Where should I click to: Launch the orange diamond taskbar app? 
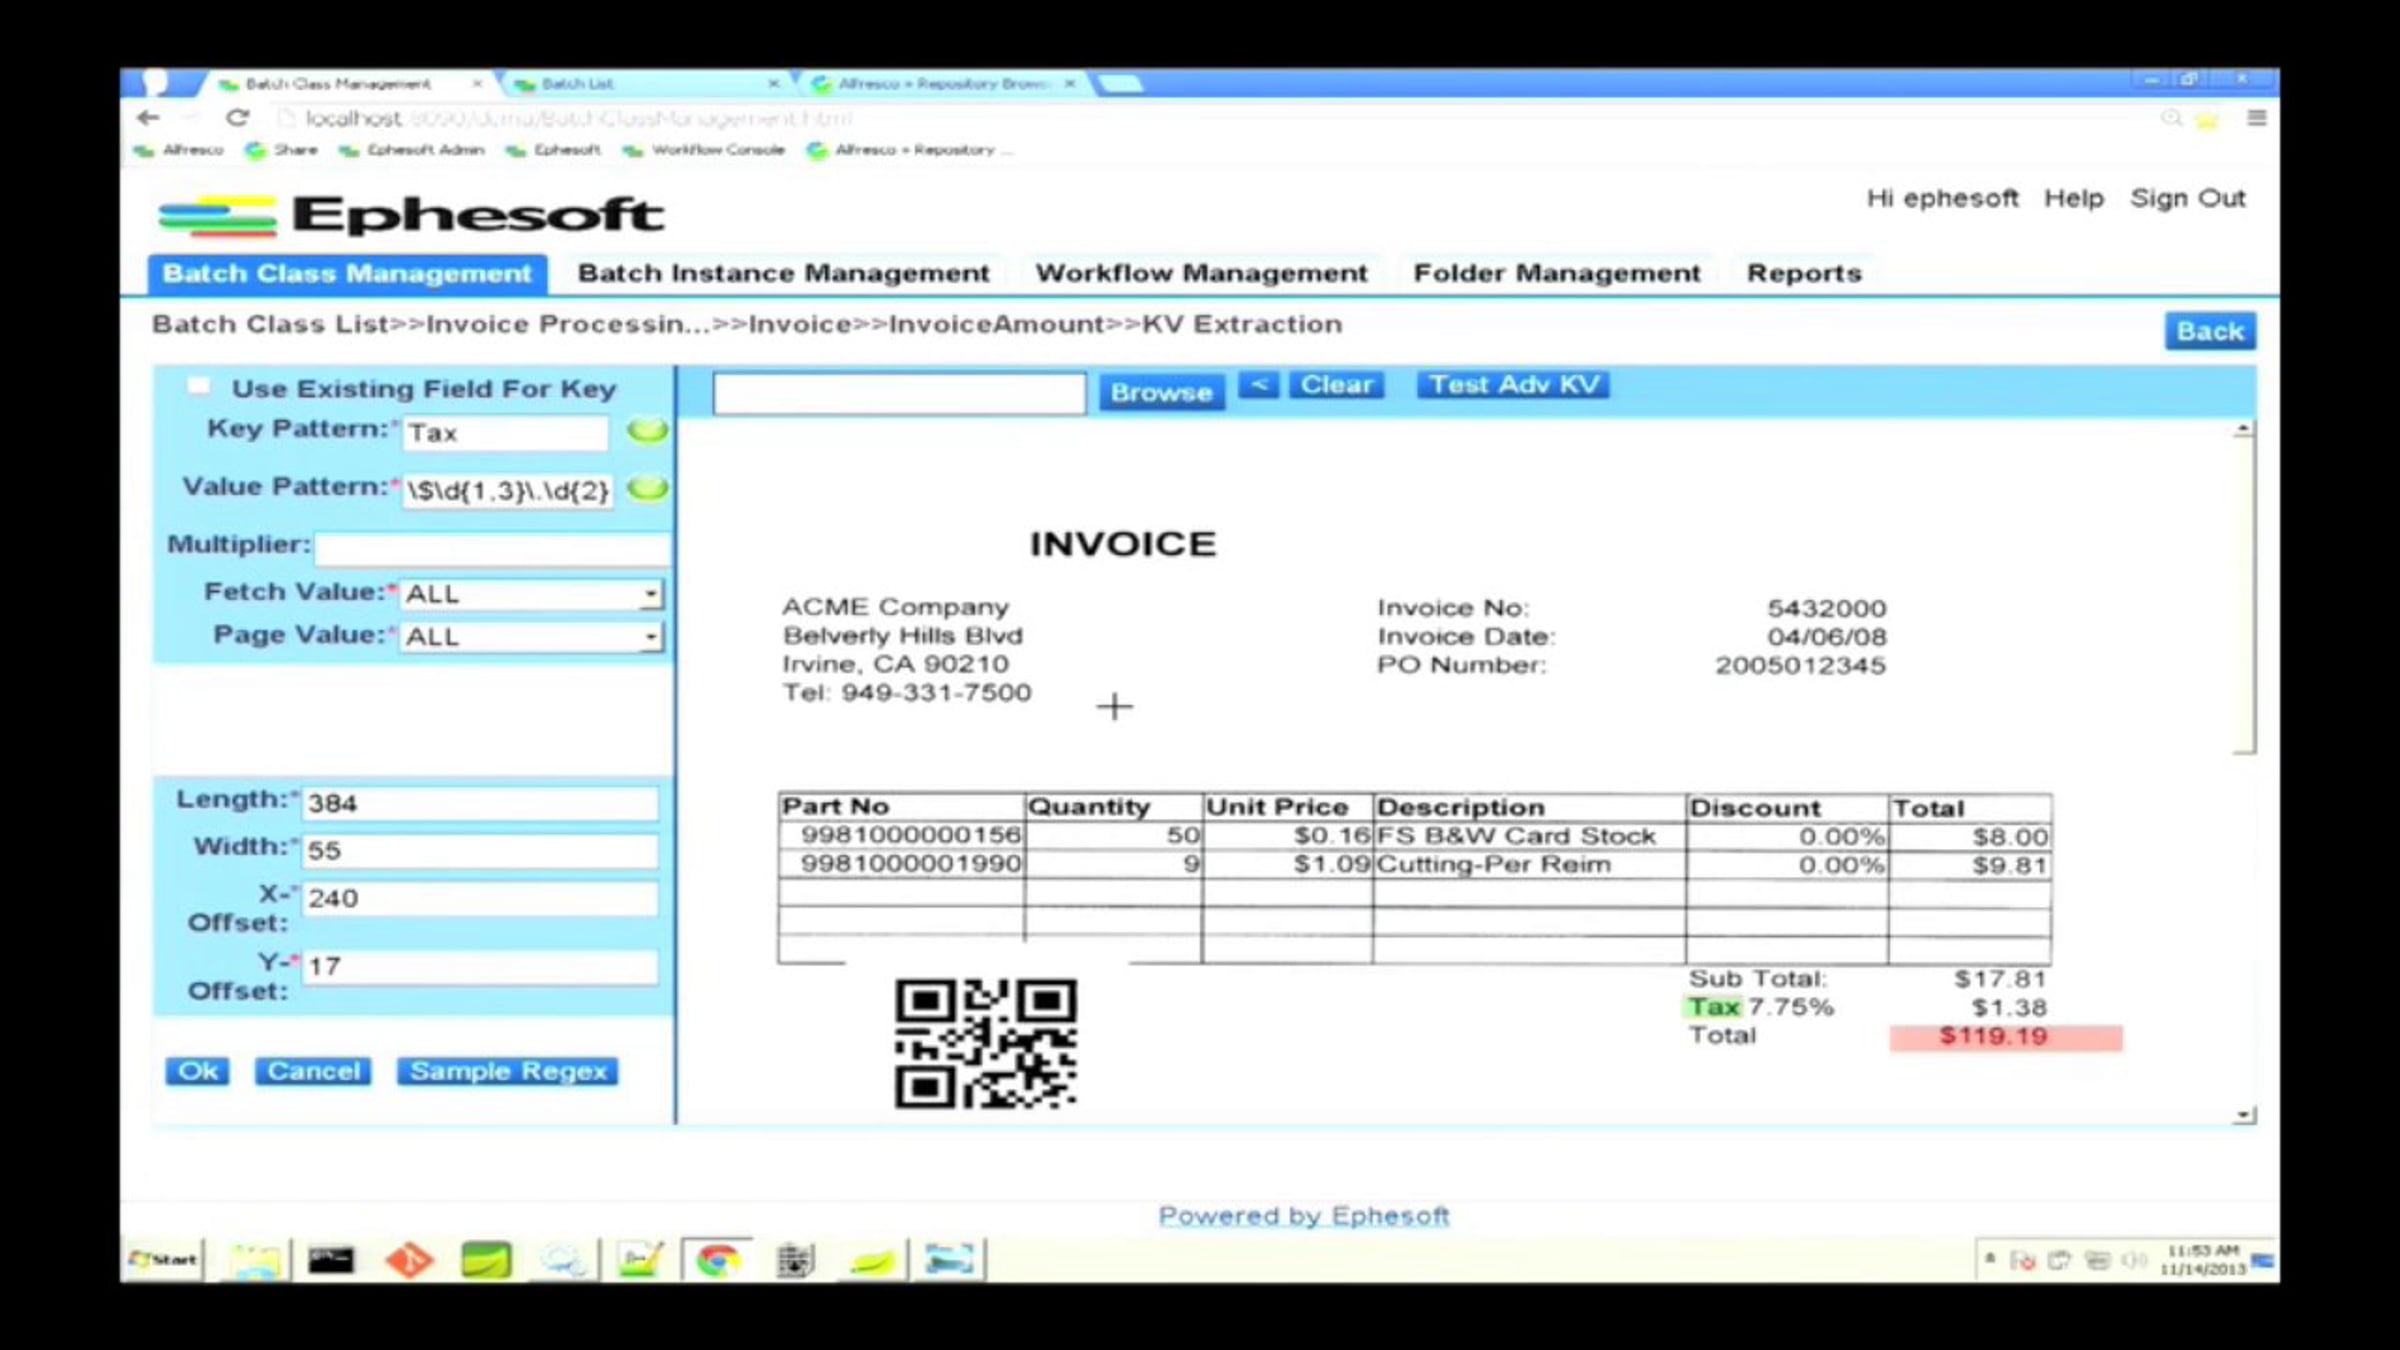(409, 1260)
